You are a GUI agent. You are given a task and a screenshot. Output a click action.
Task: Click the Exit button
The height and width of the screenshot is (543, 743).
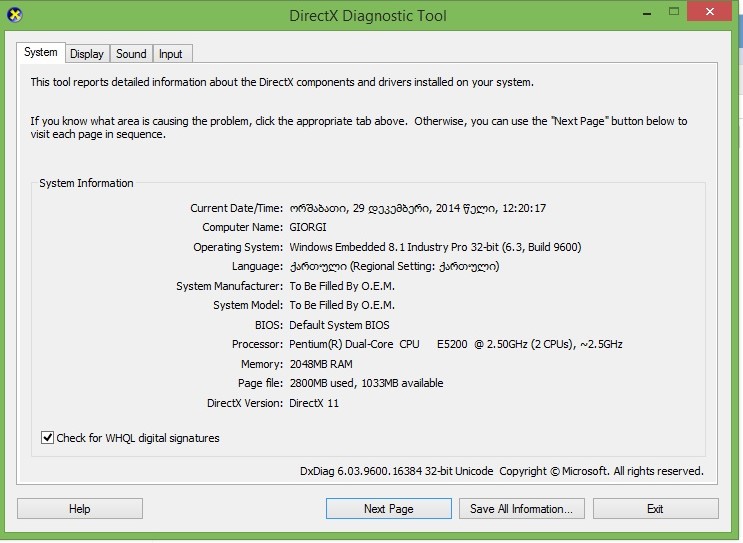[x=655, y=509]
